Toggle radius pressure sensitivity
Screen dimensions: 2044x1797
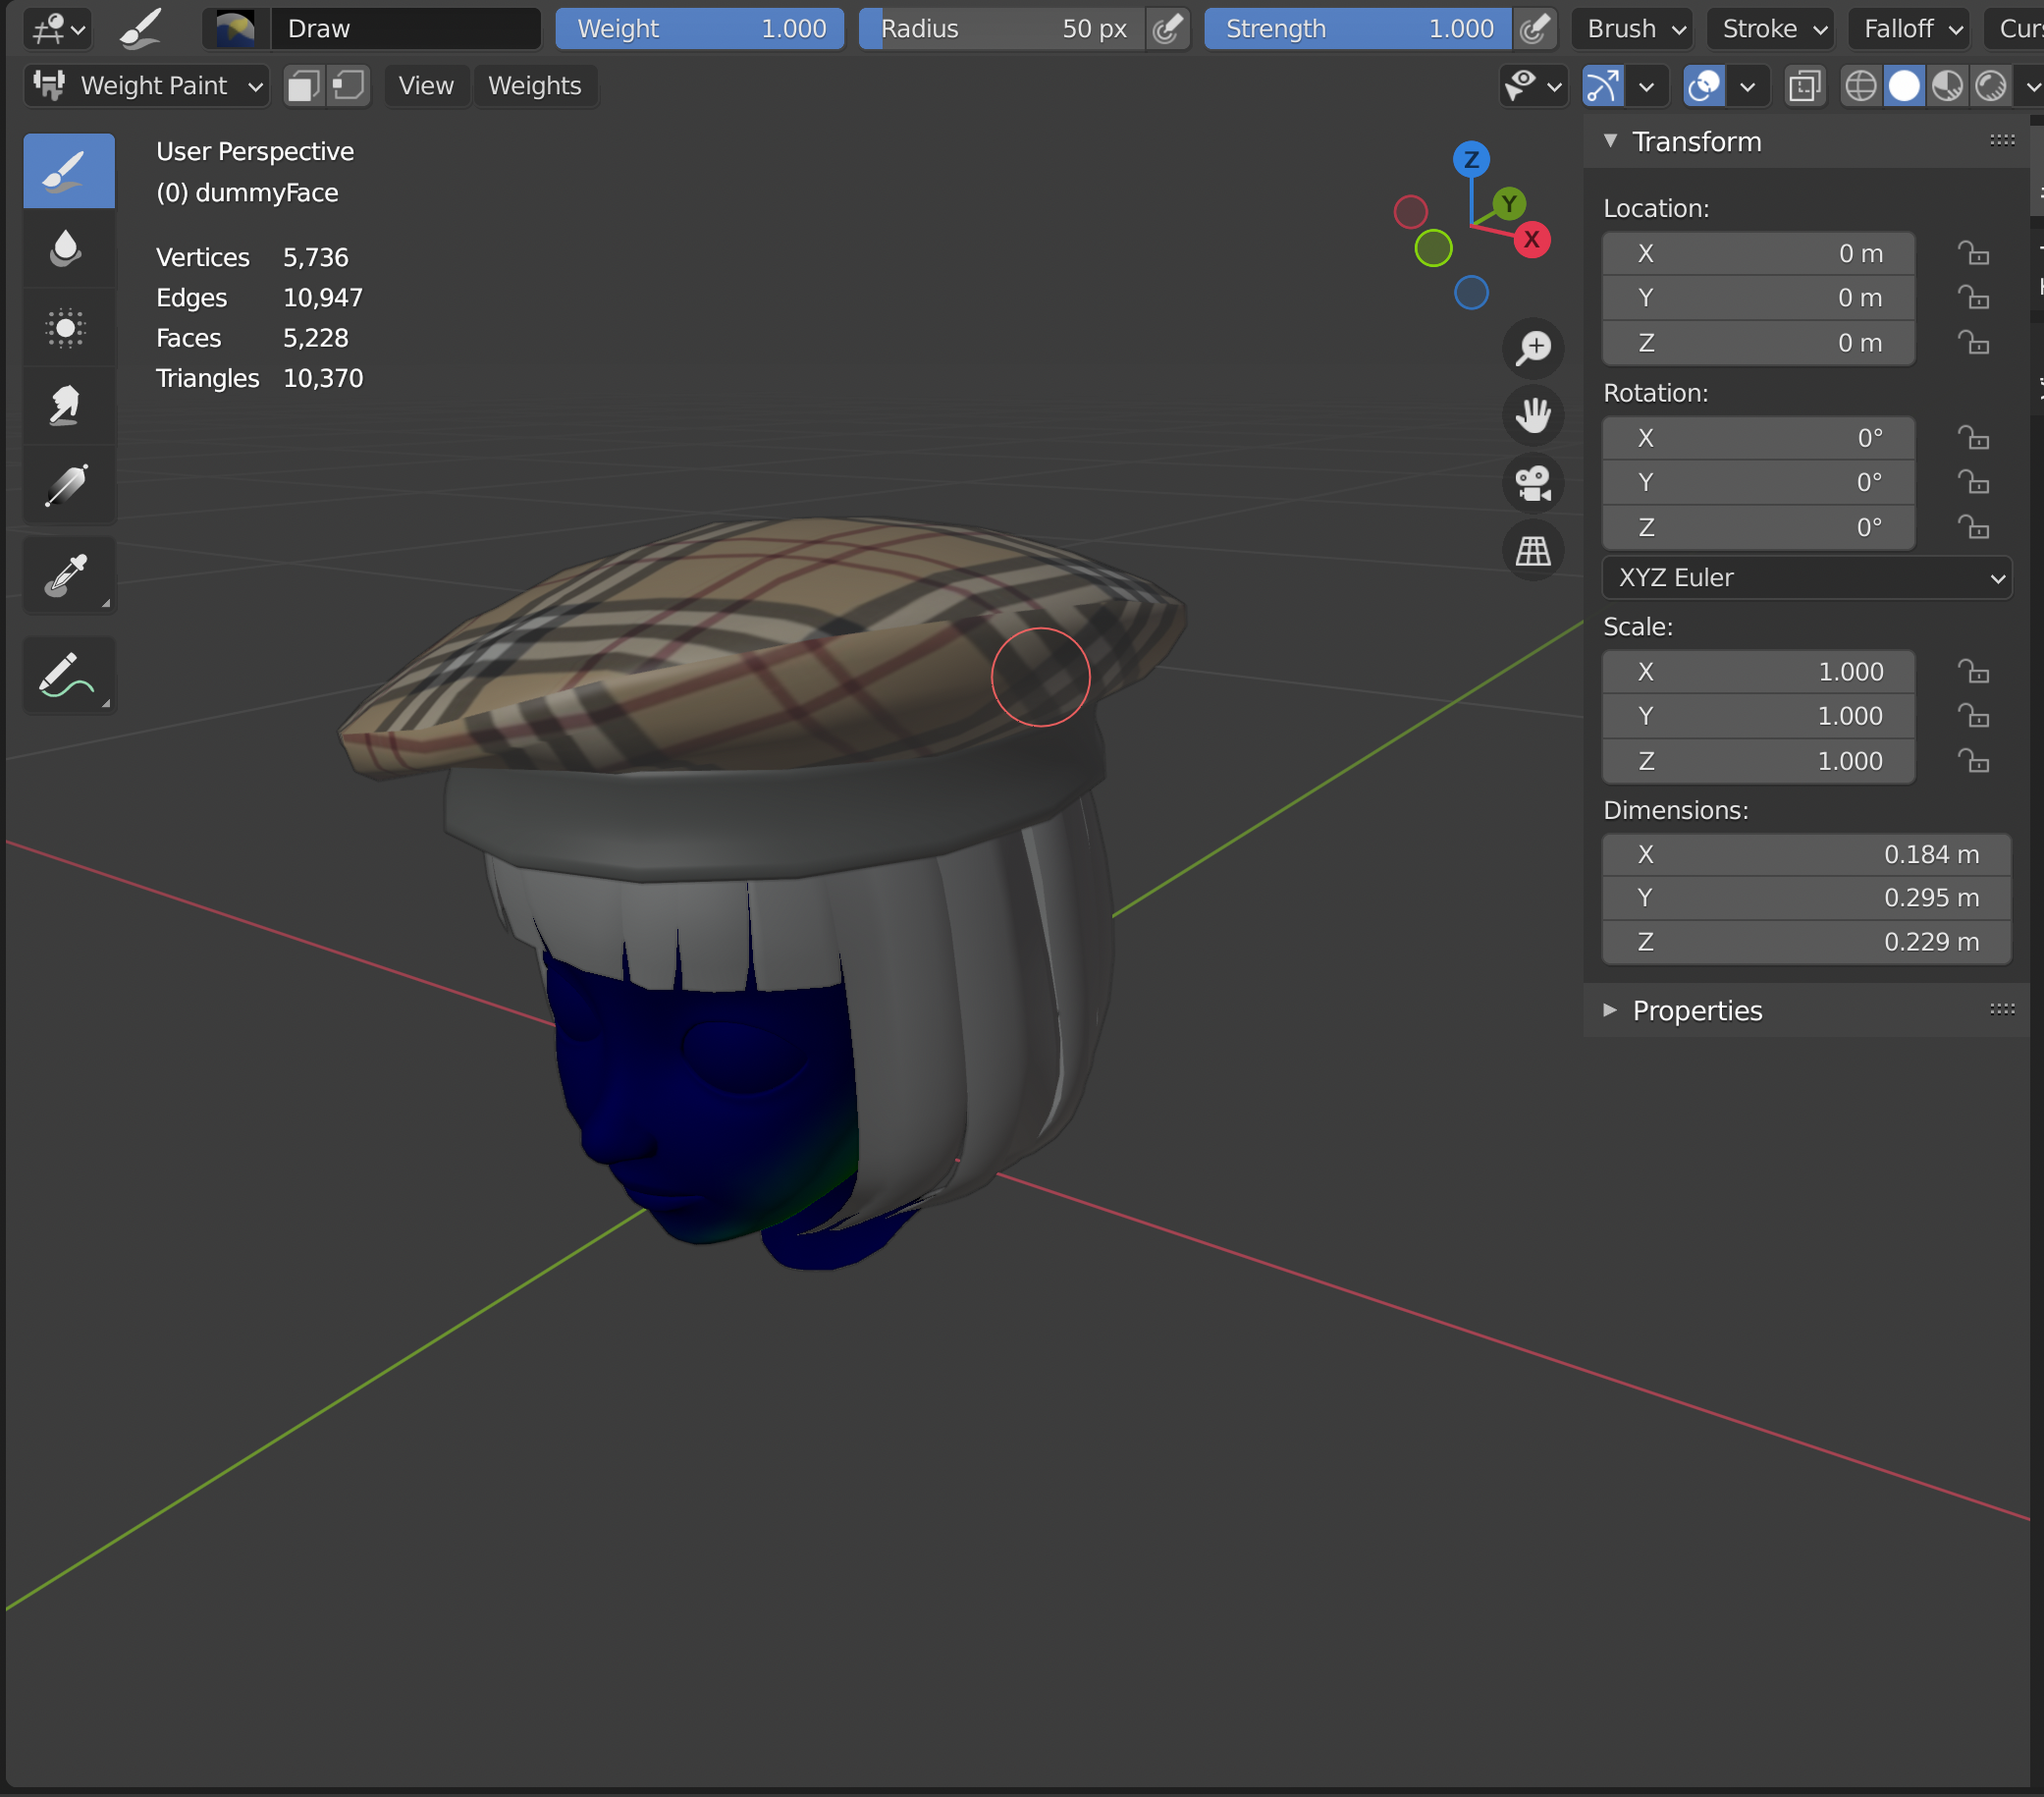(x=1167, y=29)
